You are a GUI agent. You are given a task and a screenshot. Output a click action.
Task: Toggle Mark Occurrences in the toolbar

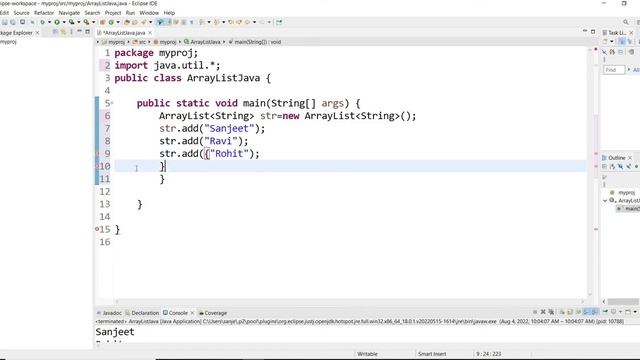pos(169,22)
